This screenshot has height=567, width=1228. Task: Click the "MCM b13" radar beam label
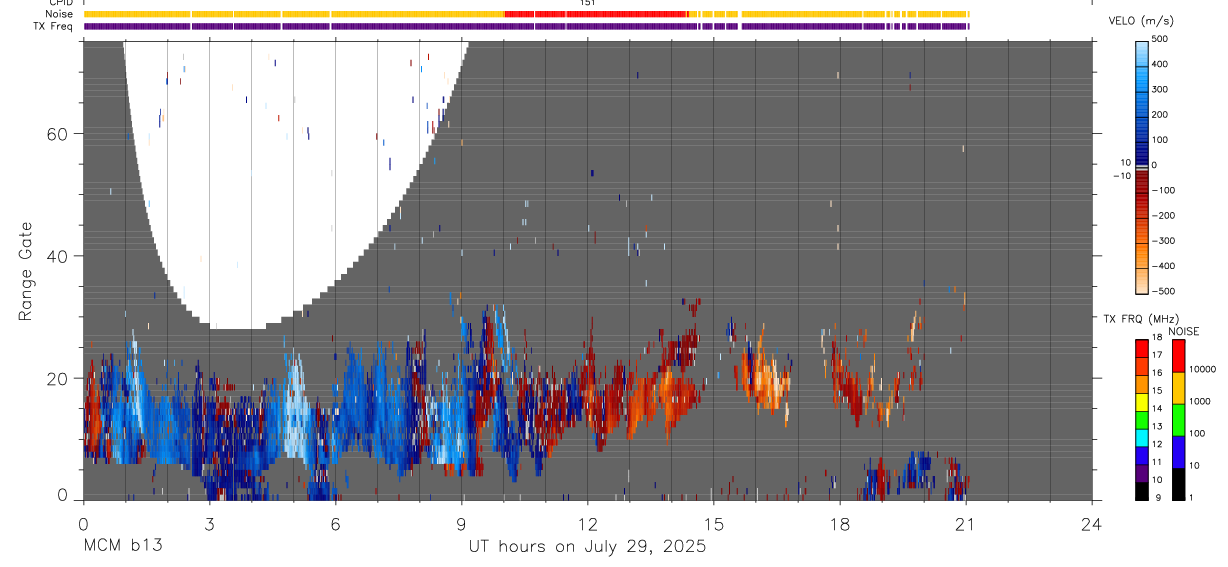(x=122, y=547)
